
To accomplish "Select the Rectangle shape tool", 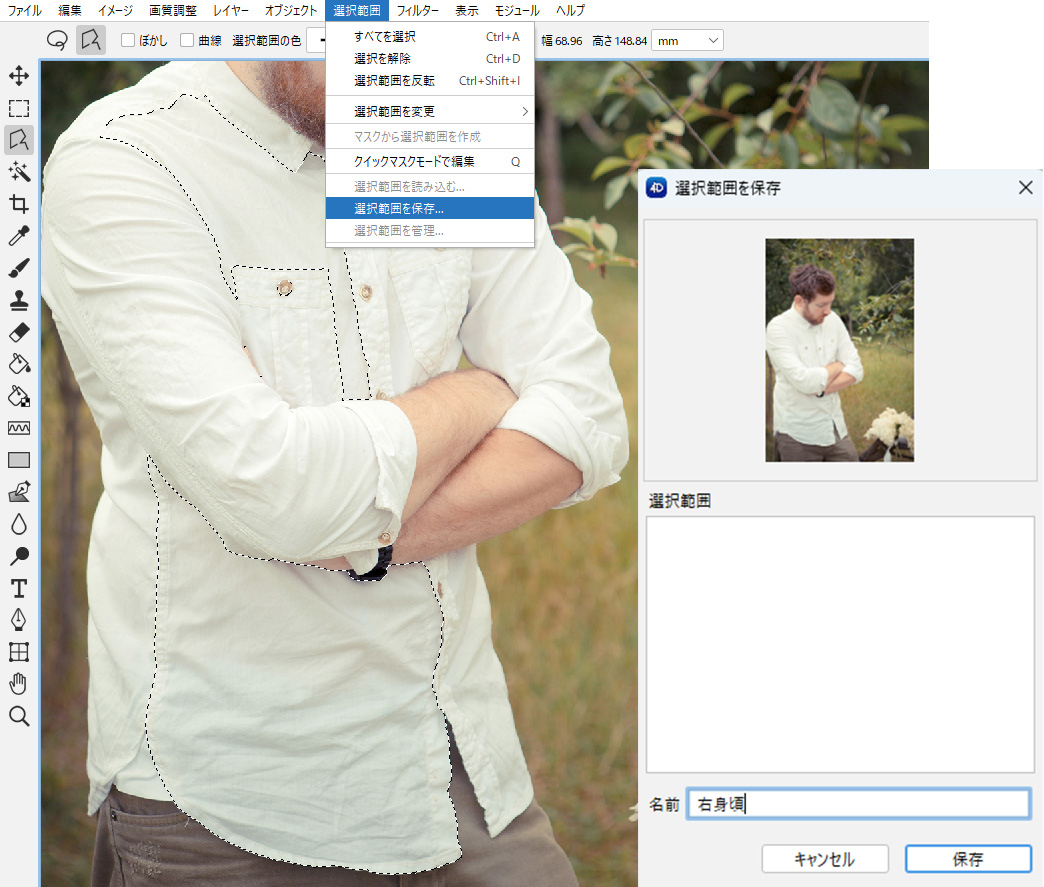I will (x=19, y=459).
